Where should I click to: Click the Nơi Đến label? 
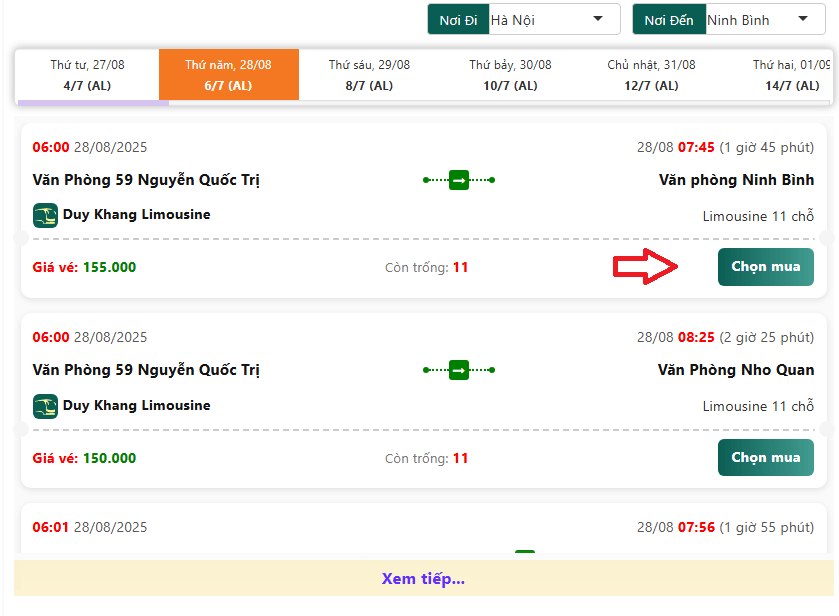click(x=669, y=19)
